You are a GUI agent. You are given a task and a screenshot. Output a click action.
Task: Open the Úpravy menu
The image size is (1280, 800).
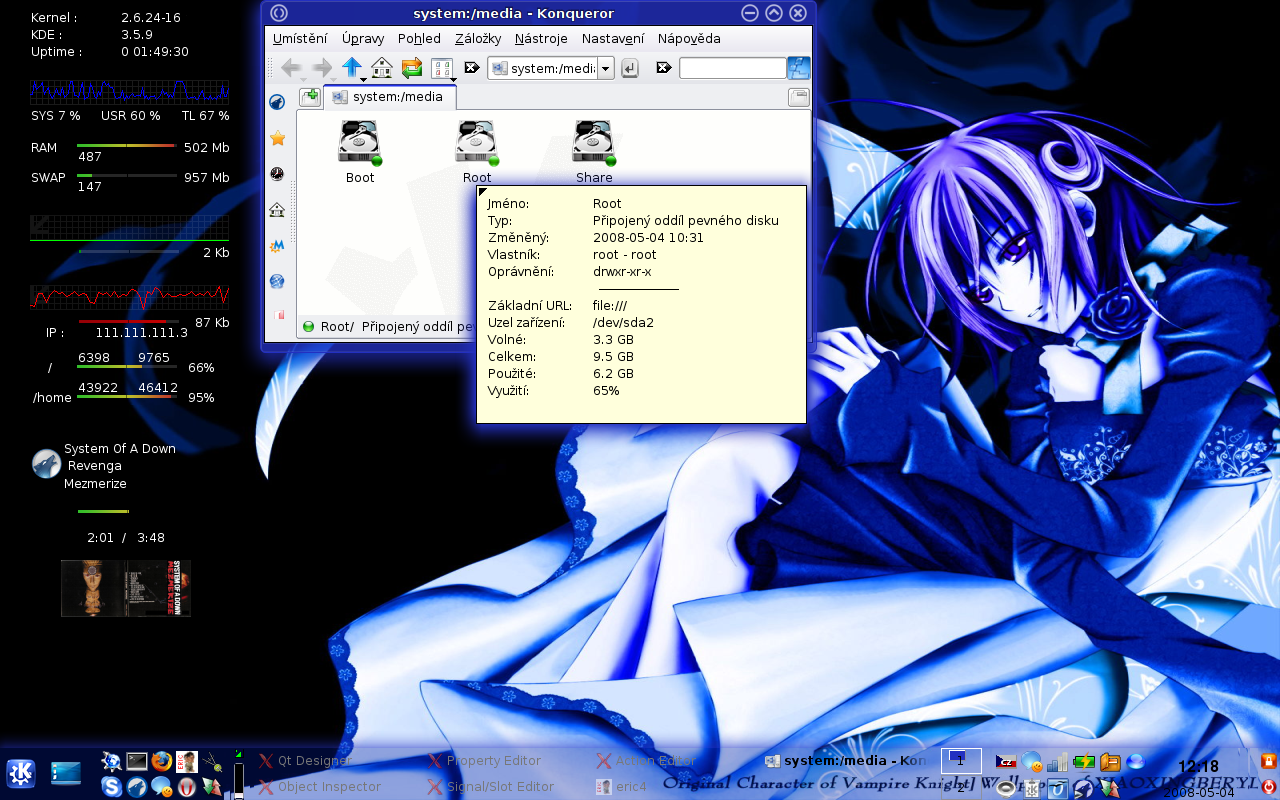363,38
